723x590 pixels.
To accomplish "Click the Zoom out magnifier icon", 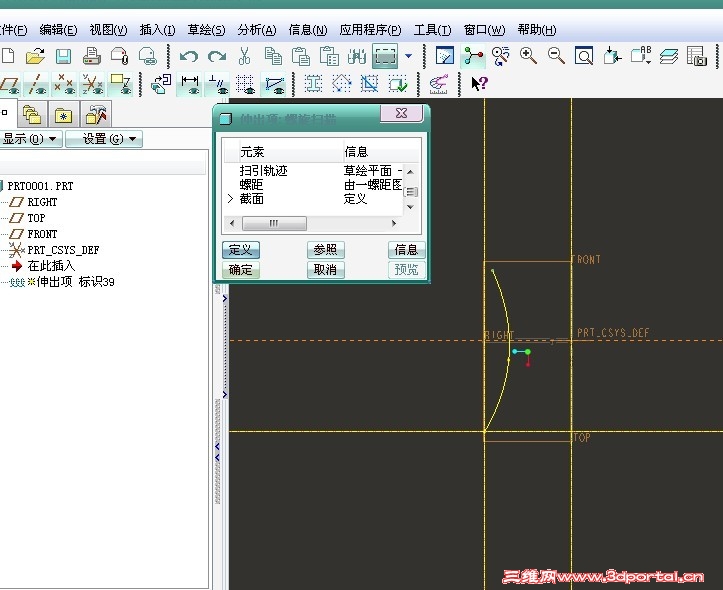I will (555, 56).
